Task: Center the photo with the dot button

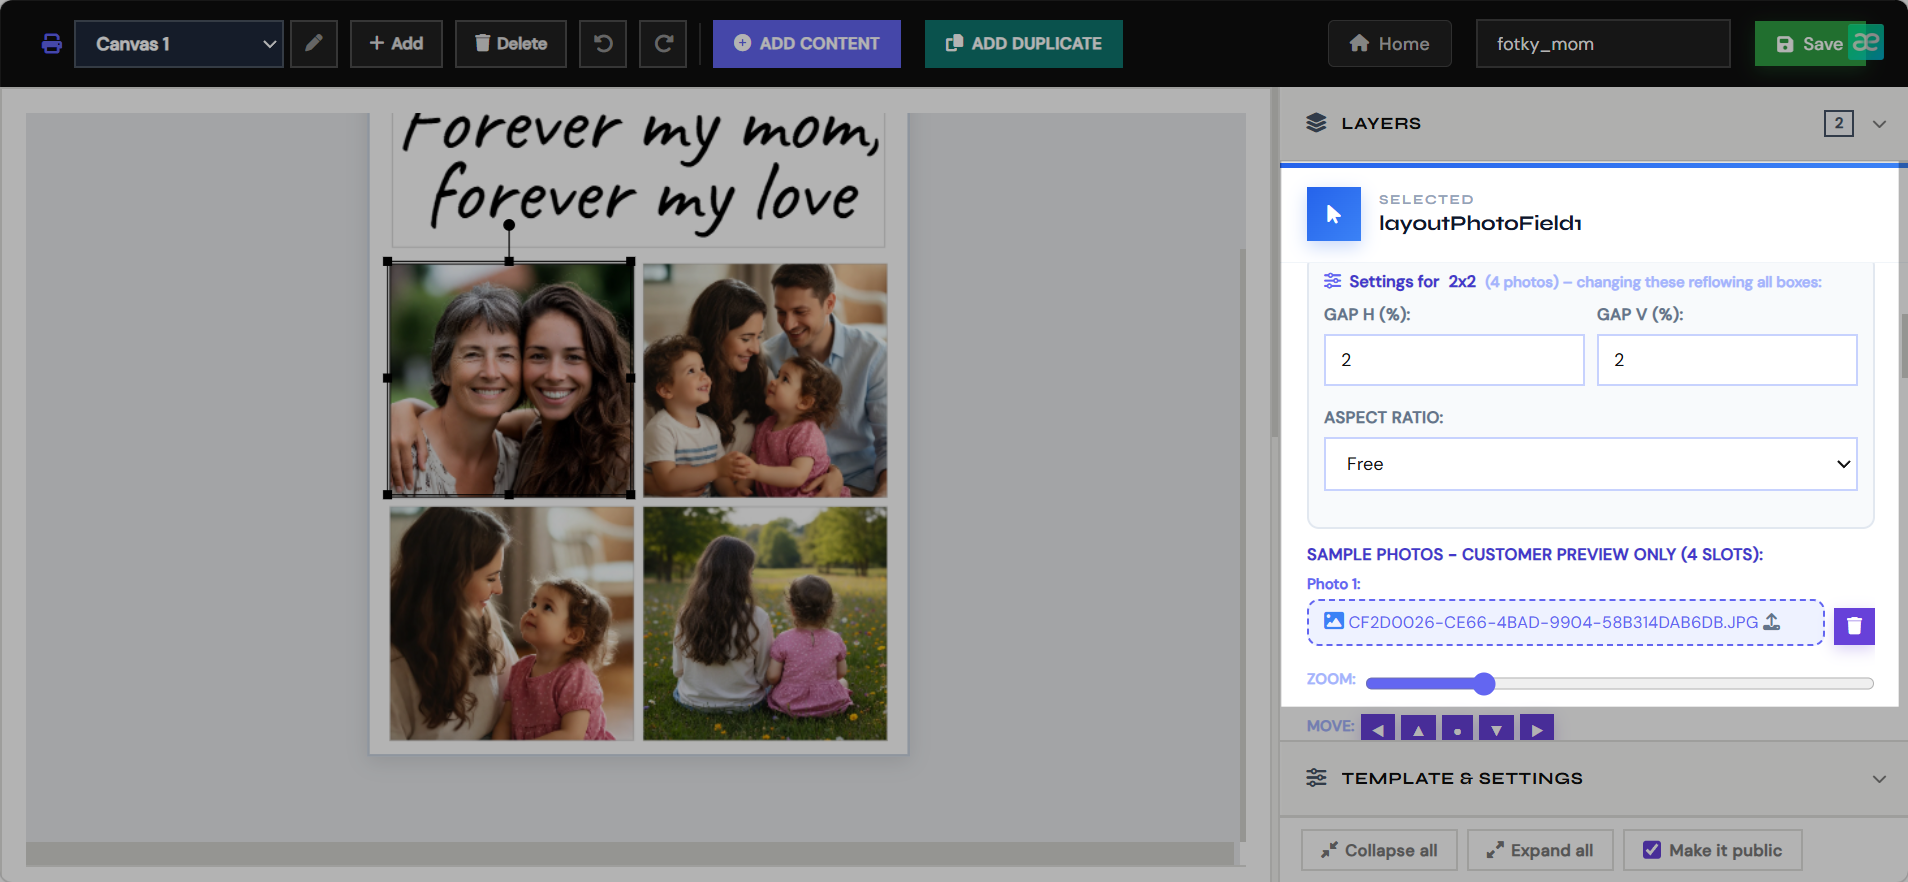Action: pos(1457,728)
